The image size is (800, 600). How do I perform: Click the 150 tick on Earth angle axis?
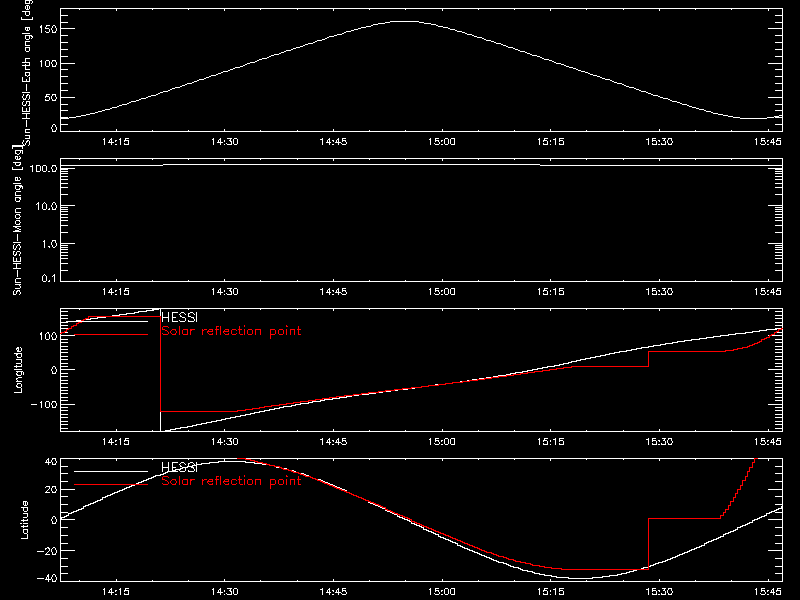coord(47,29)
